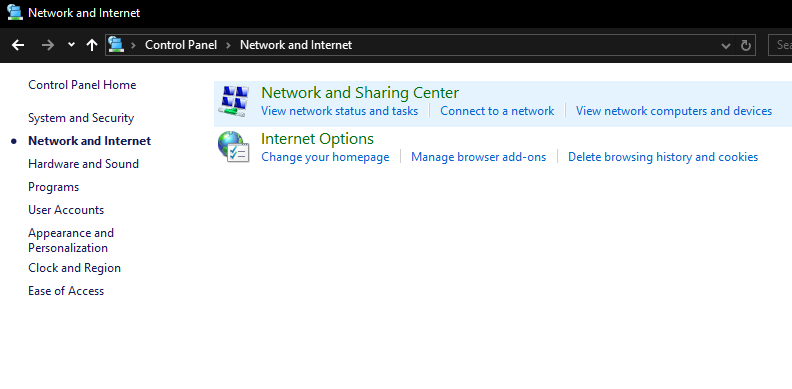Click Change your homepage link
The width and height of the screenshot is (792, 389).
[x=325, y=157]
